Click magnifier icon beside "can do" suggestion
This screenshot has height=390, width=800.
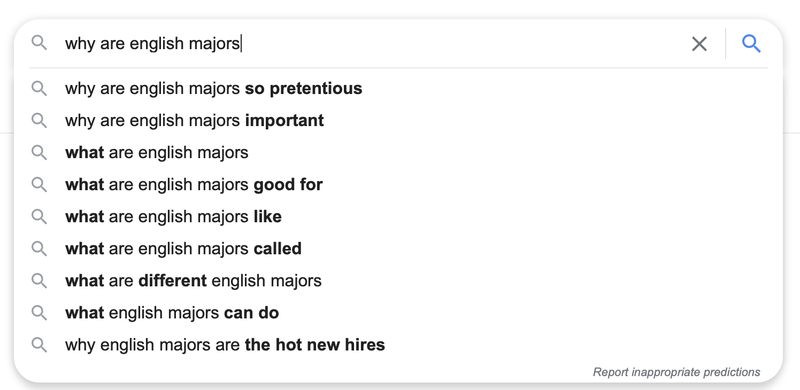point(39,312)
